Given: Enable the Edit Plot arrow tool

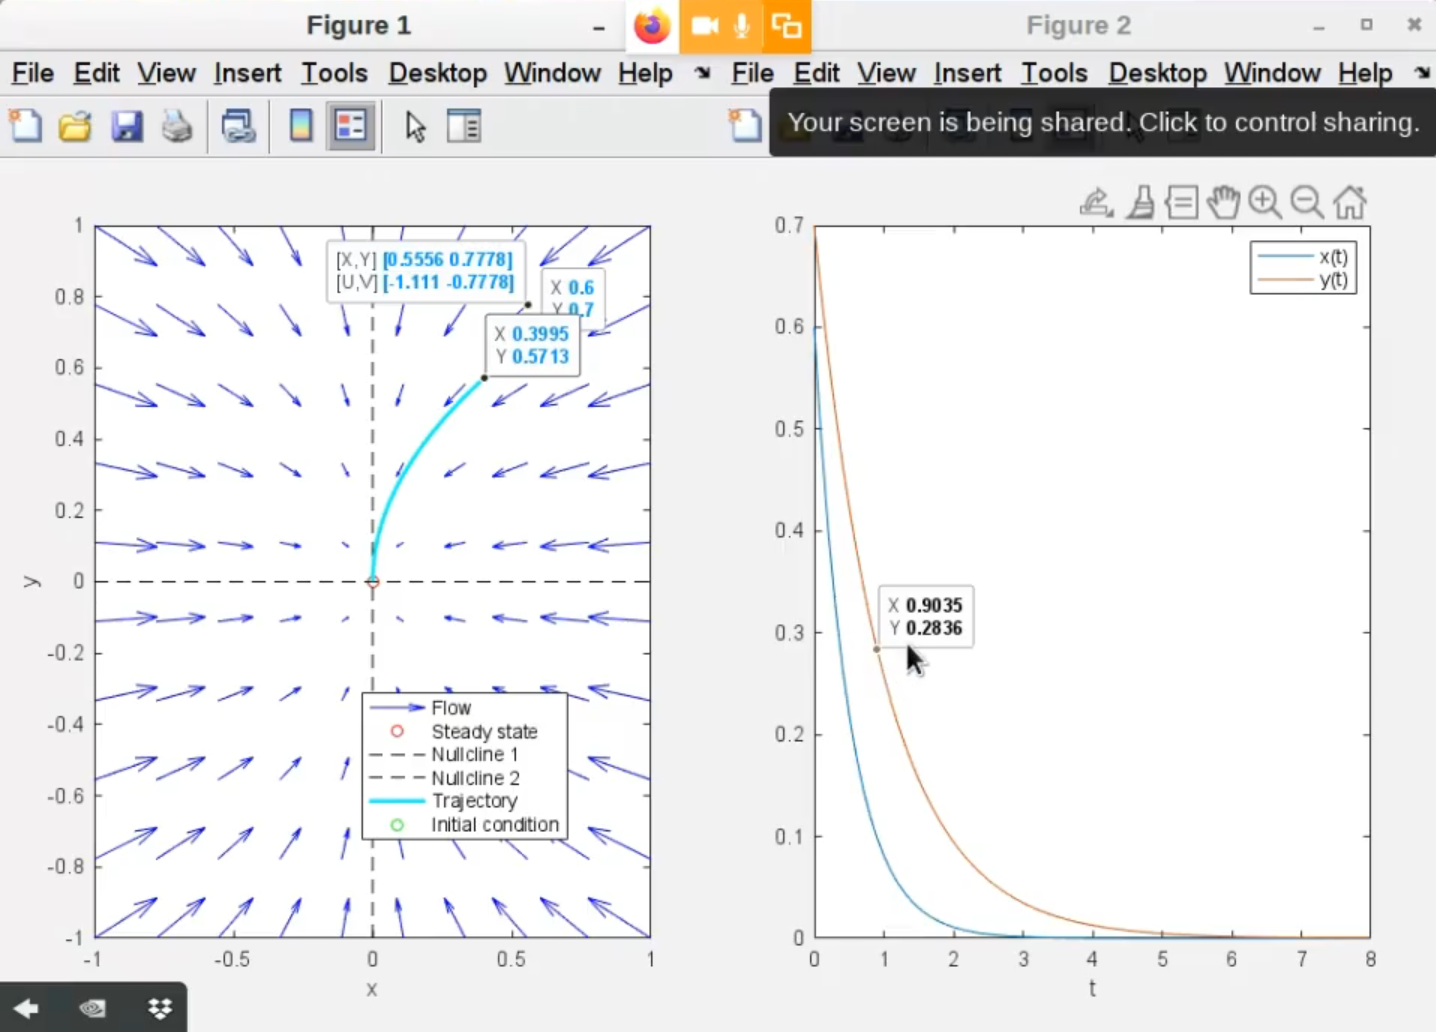Looking at the screenshot, I should pyautogui.click(x=415, y=126).
